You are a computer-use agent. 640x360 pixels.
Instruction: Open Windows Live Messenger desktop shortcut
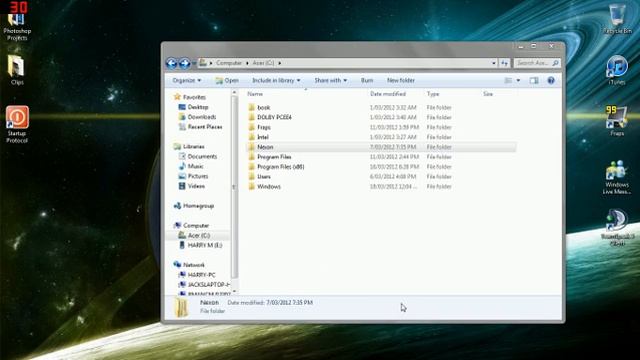pyautogui.click(x=617, y=177)
